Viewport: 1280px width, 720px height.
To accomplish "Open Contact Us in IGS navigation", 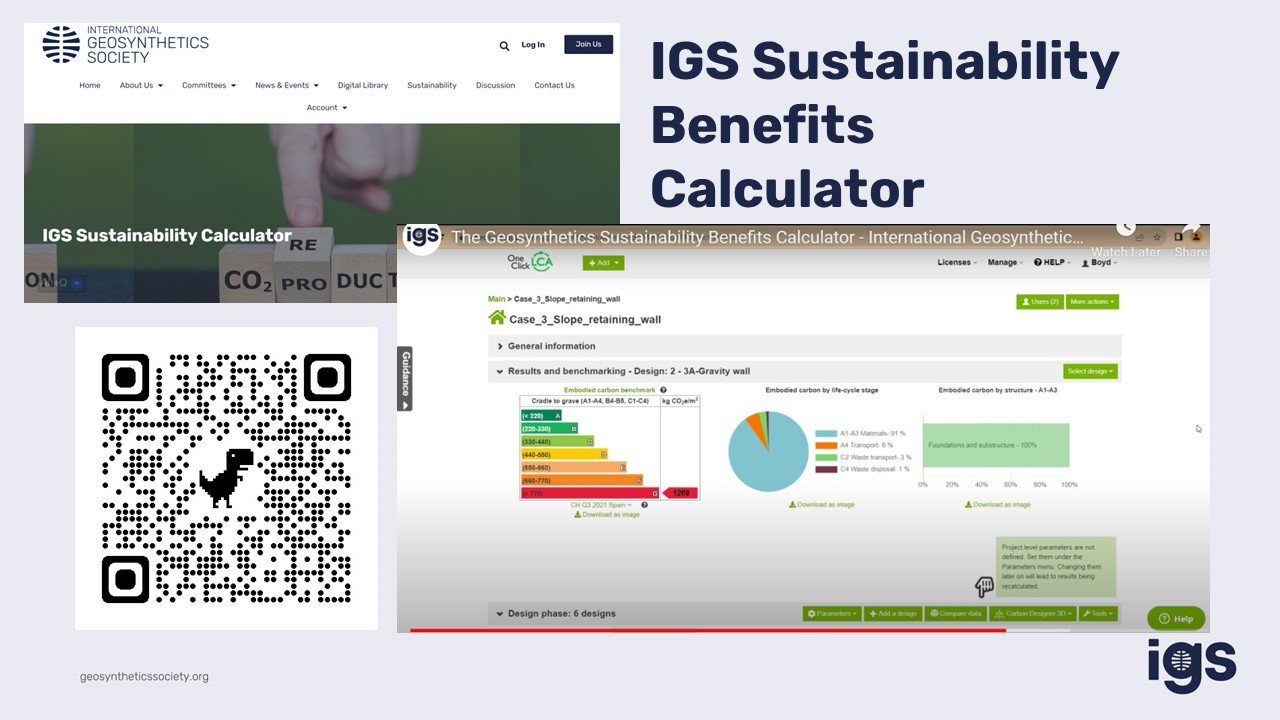I will pyautogui.click(x=554, y=85).
